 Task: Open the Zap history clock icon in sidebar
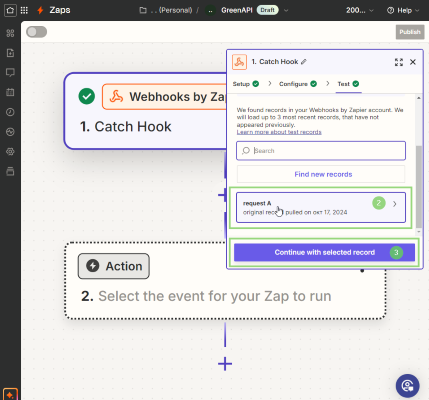pos(10,112)
